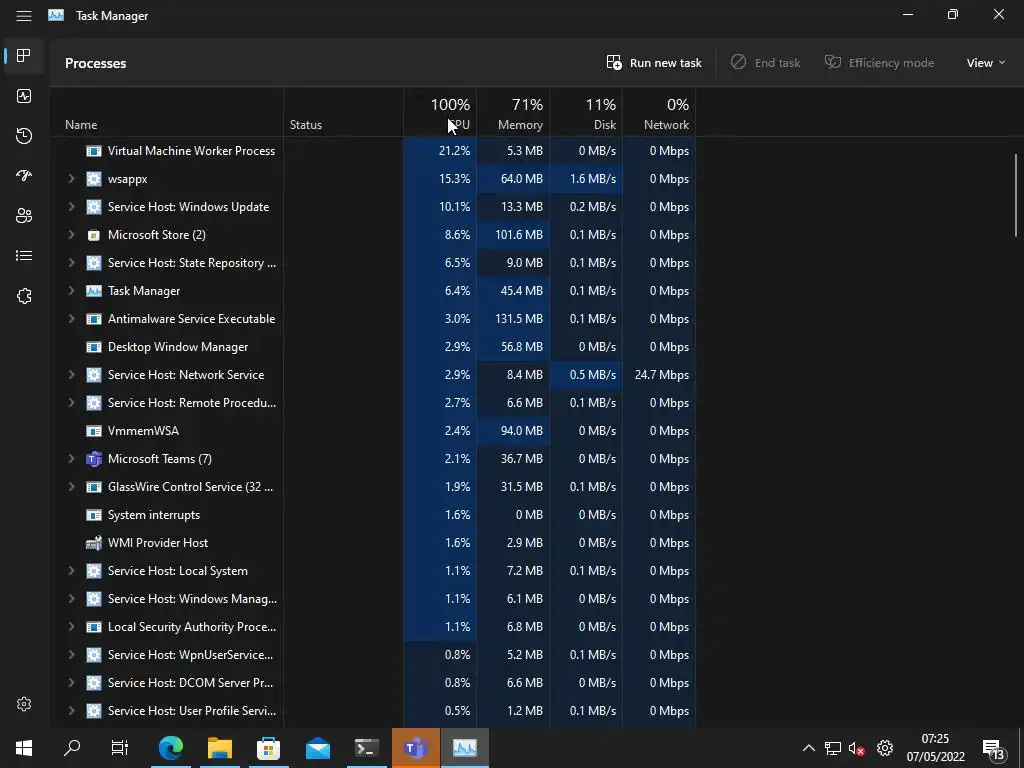Click the 1.6 MB/s disk value

592,179
